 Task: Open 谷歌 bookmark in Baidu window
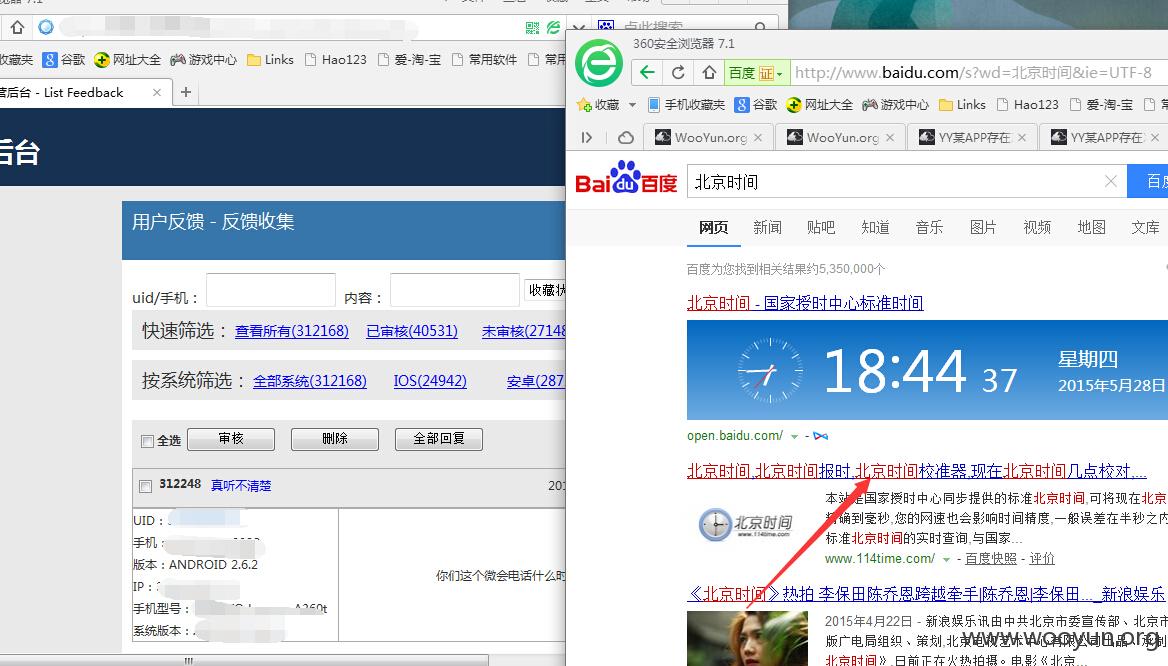tap(756, 105)
